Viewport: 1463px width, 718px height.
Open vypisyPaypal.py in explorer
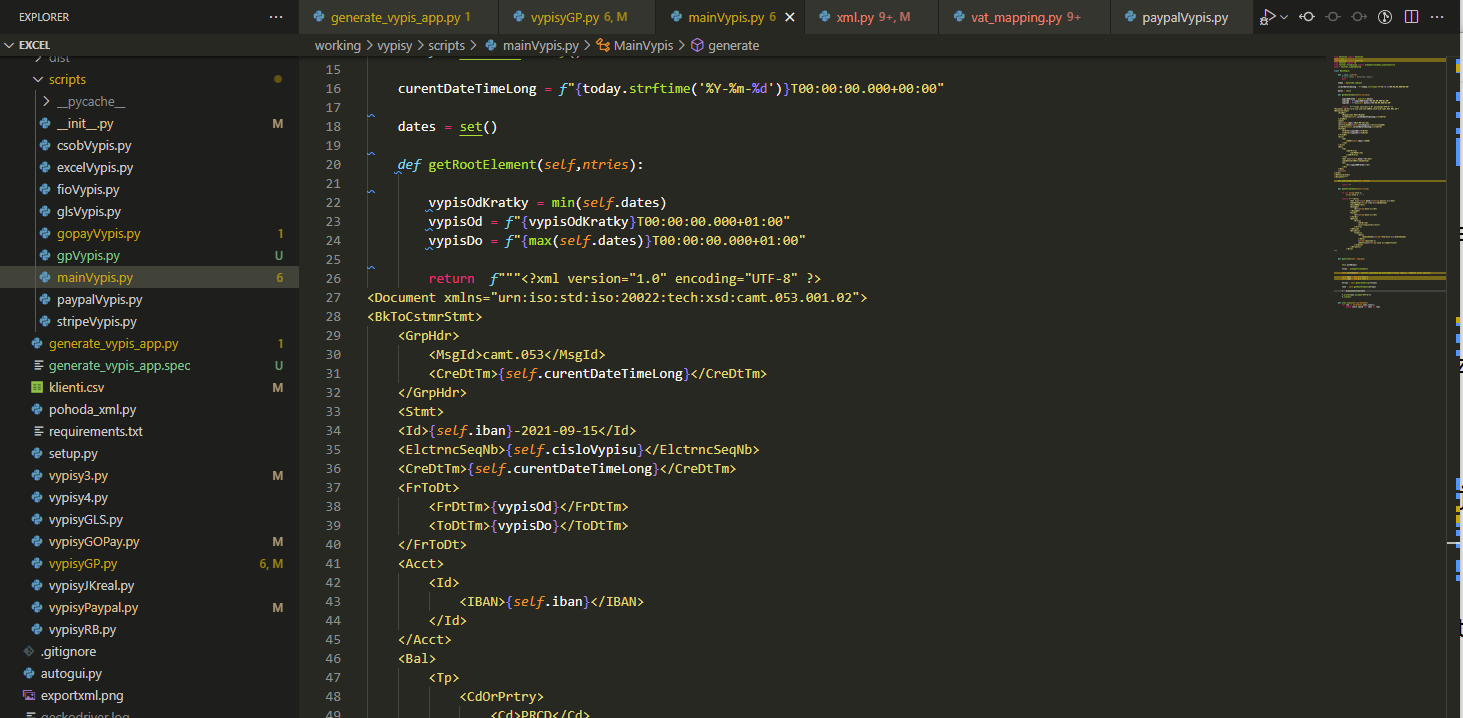[x=149, y=607]
